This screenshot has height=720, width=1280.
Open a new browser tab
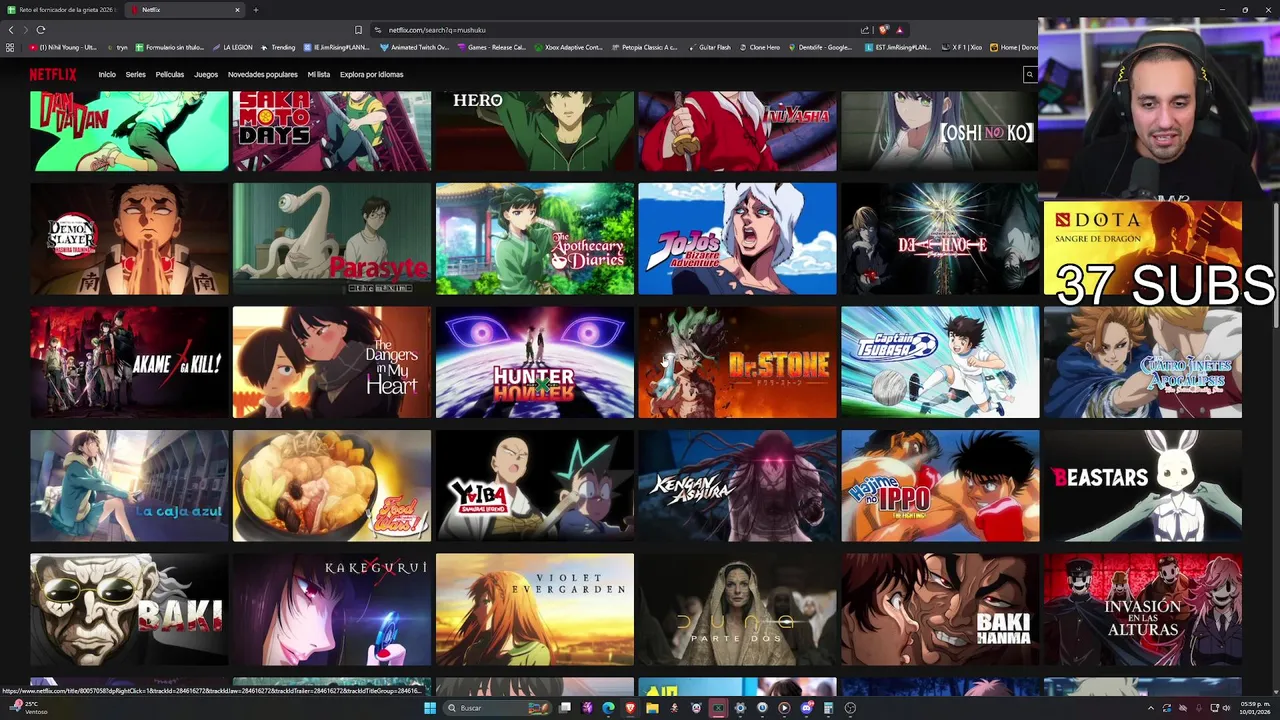point(256,10)
